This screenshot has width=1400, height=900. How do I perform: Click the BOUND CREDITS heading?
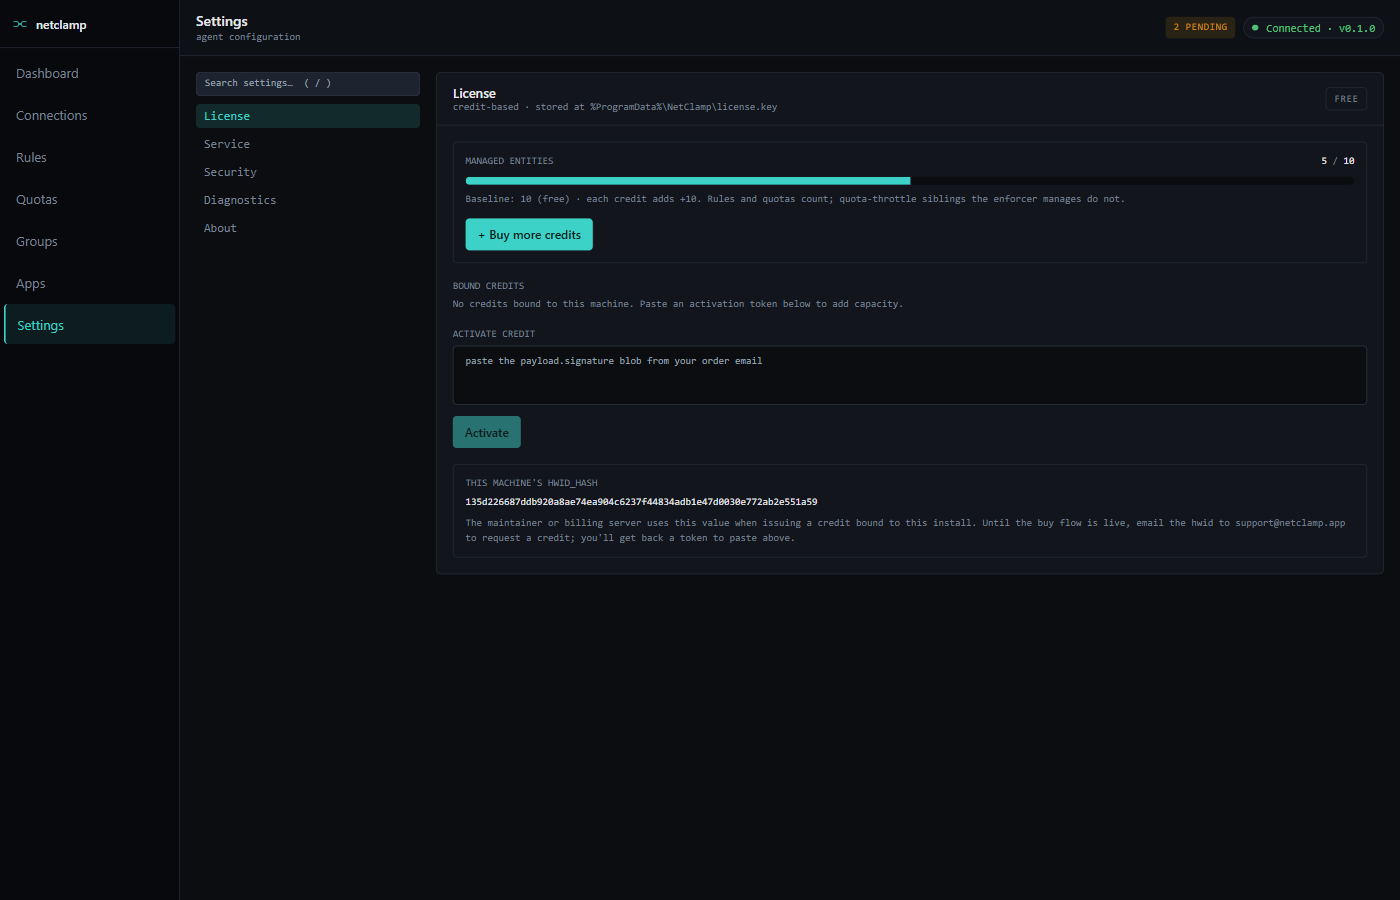[x=488, y=286]
